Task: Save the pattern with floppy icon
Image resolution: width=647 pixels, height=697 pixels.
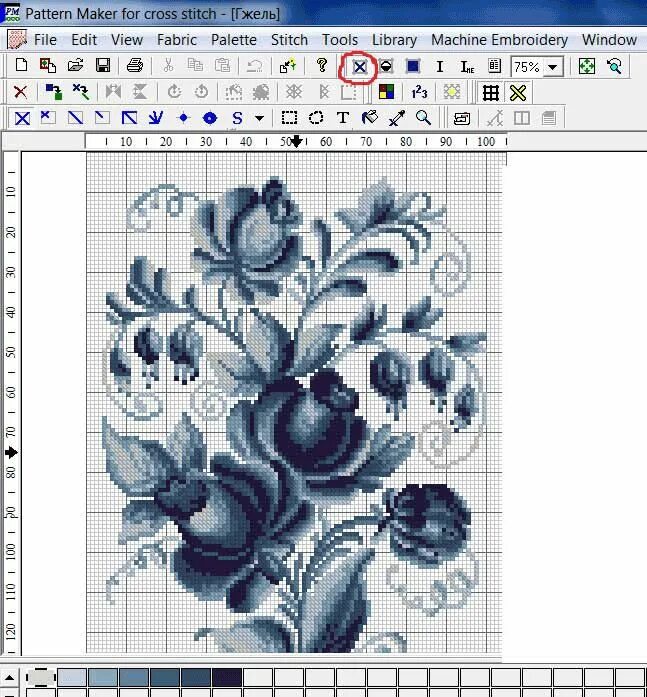Action: pos(103,66)
